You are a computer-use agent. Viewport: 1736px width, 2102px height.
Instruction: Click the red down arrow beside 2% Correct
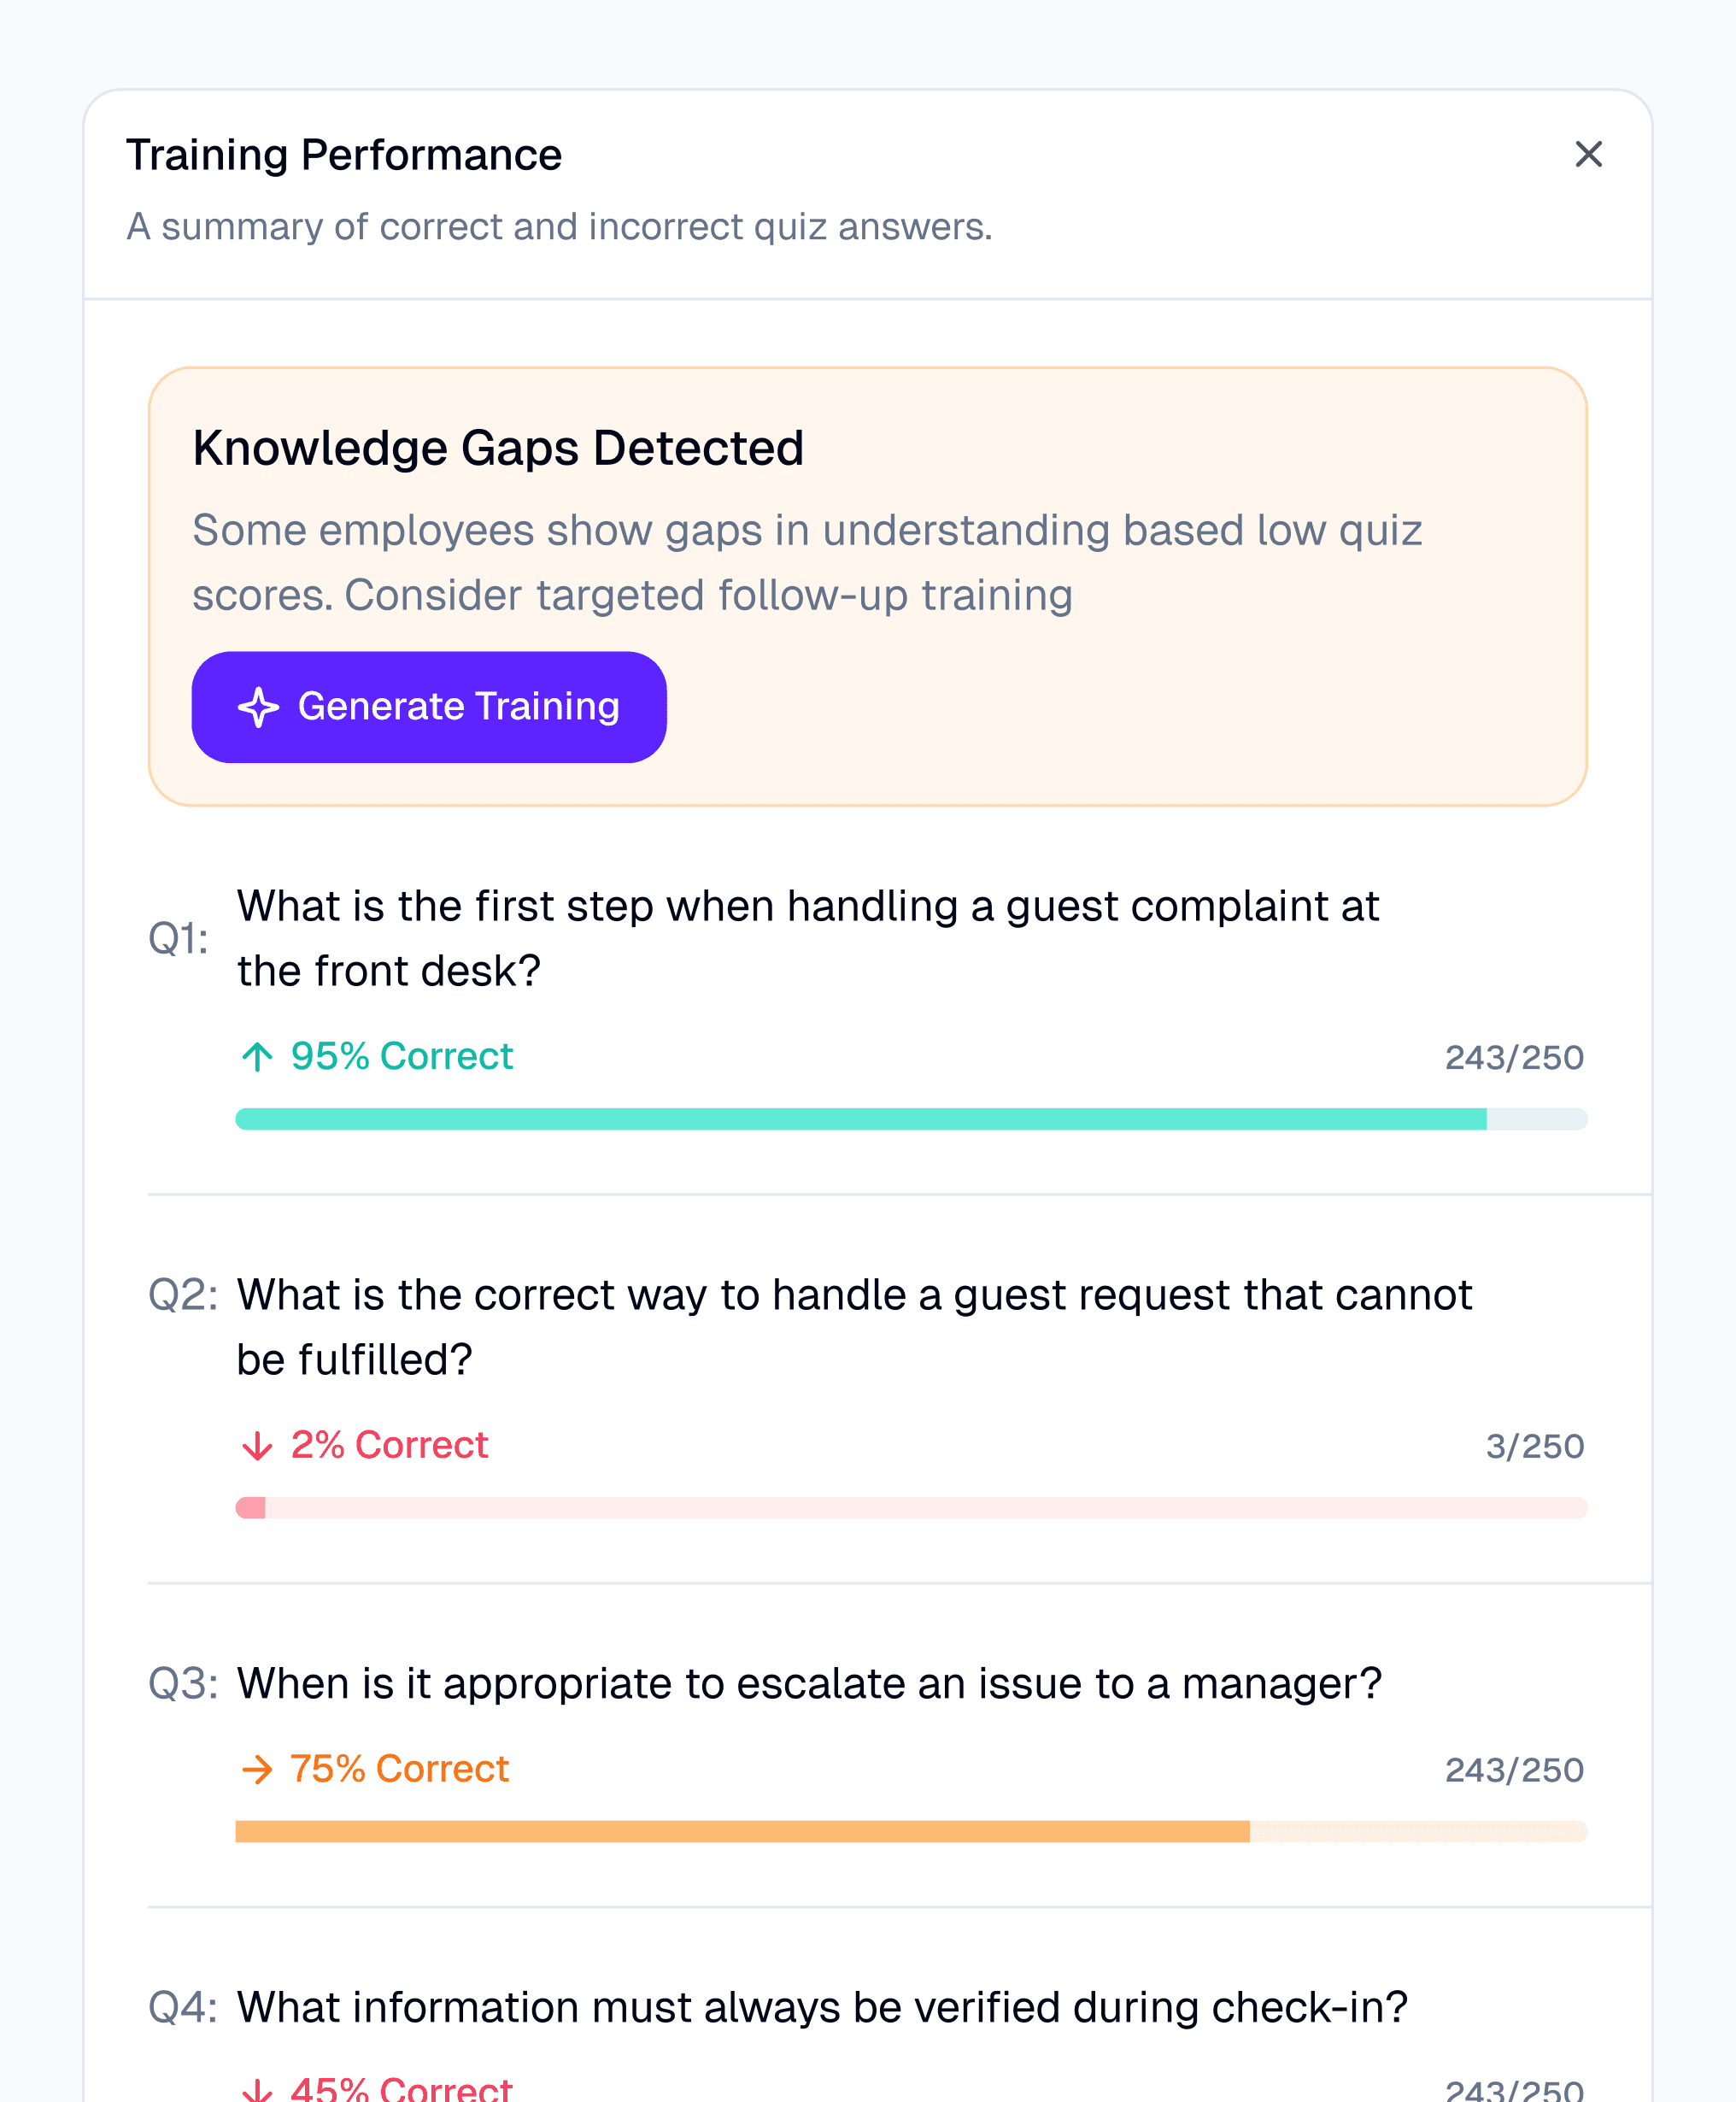tap(257, 1445)
